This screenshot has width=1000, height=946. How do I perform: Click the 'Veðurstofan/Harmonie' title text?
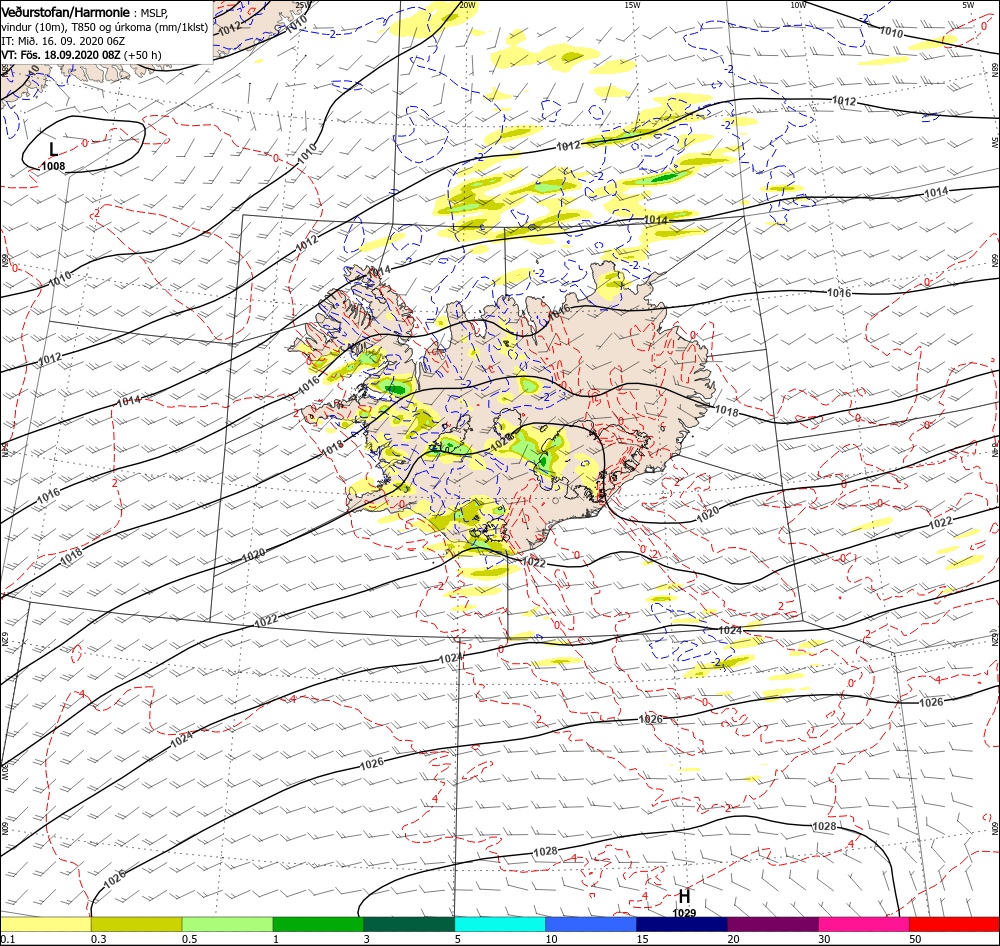coord(66,12)
